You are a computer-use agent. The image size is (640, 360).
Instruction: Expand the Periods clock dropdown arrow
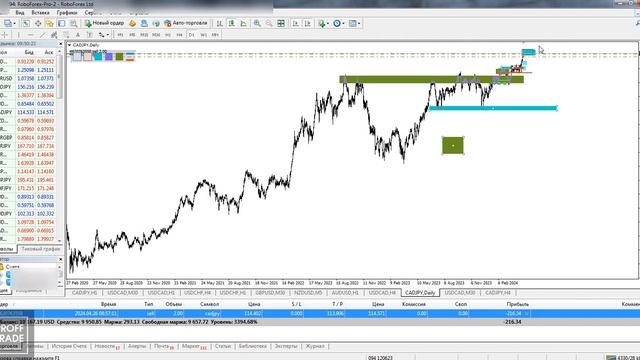pos(343,24)
